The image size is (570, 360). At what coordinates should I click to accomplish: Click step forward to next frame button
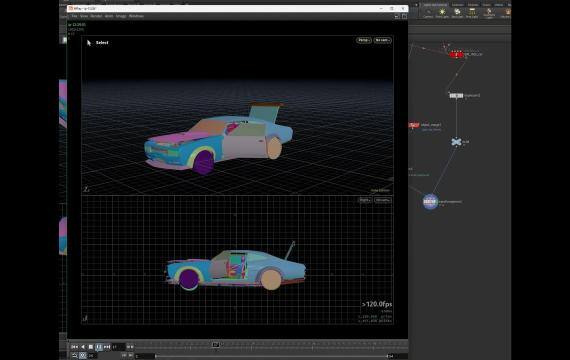107,347
